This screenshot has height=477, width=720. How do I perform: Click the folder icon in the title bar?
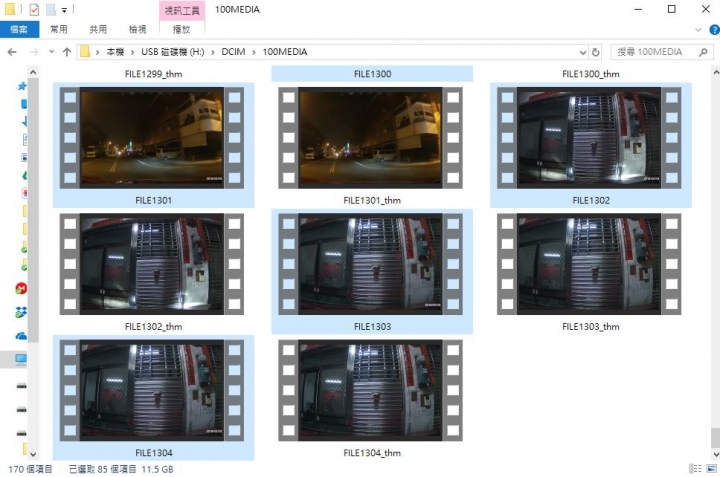(10, 9)
